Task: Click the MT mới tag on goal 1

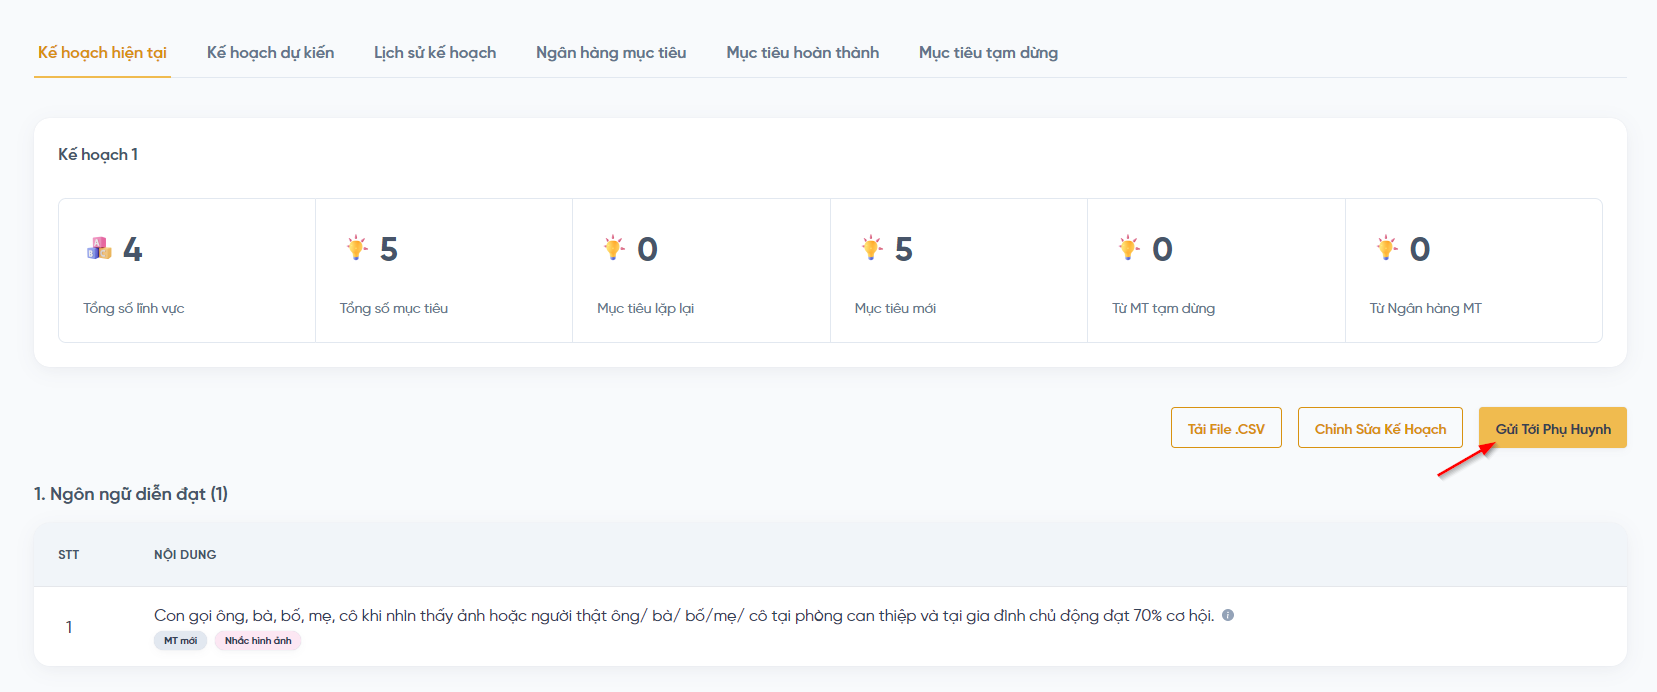Action: (x=180, y=641)
